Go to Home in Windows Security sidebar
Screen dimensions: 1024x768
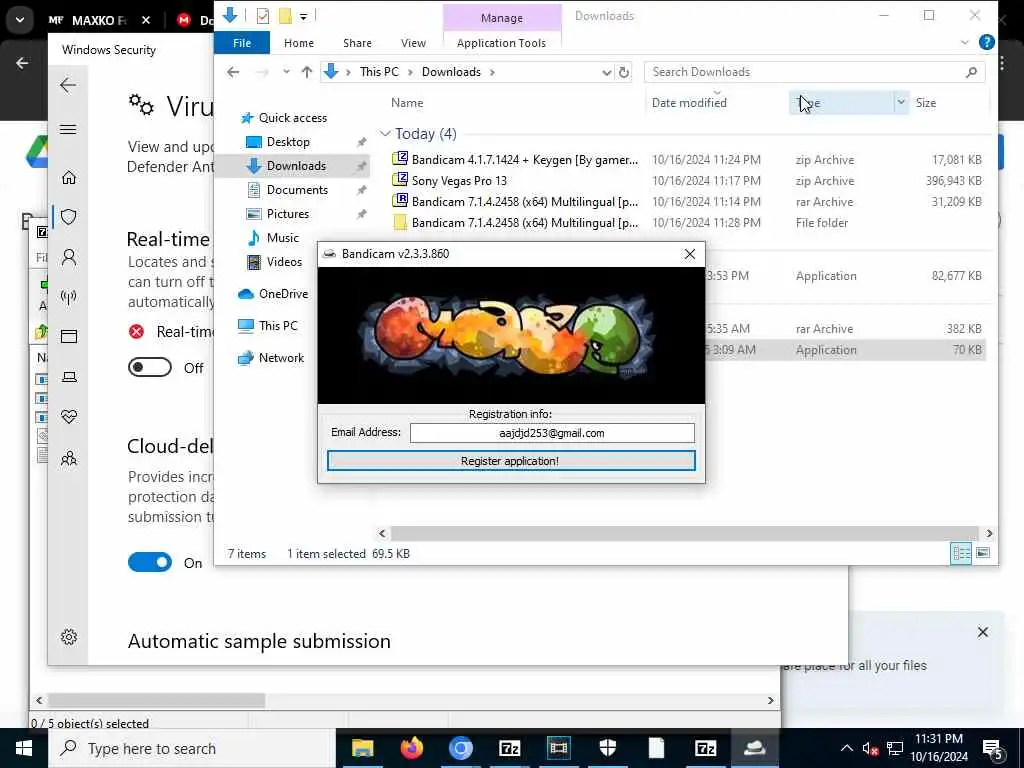[x=69, y=177]
